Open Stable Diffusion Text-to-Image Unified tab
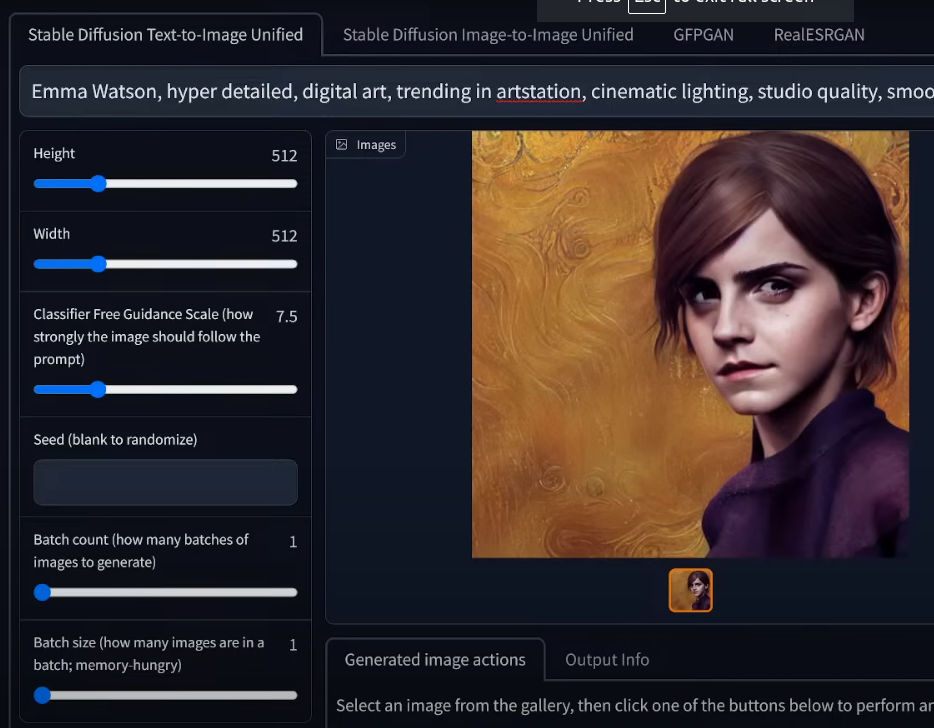This screenshot has height=728, width=934. tap(166, 35)
